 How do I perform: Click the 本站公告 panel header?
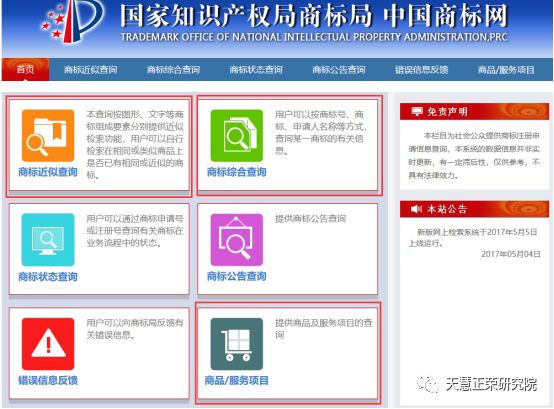475,209
